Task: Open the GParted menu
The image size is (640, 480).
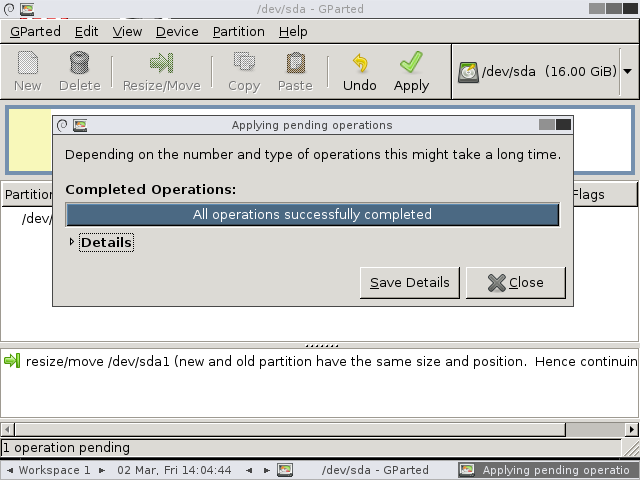Action: [x=35, y=31]
